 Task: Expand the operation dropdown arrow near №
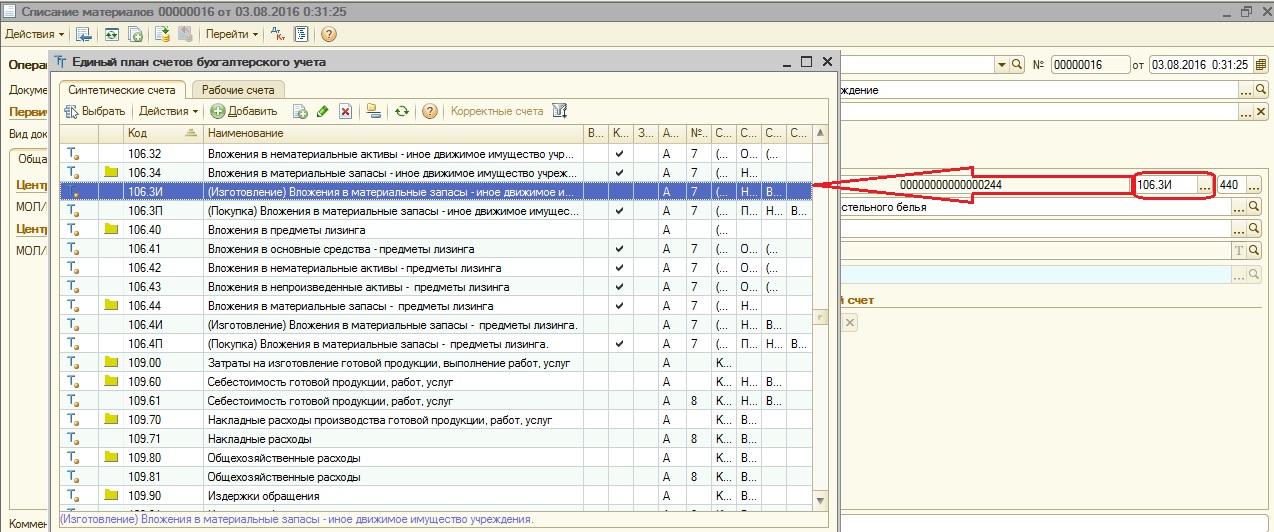tap(1002, 64)
